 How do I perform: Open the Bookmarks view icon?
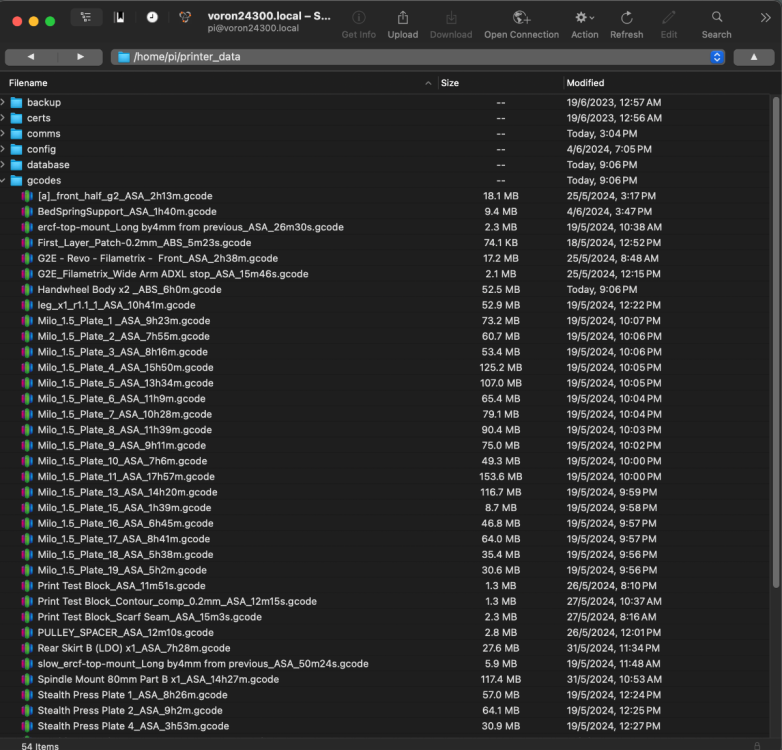point(120,17)
